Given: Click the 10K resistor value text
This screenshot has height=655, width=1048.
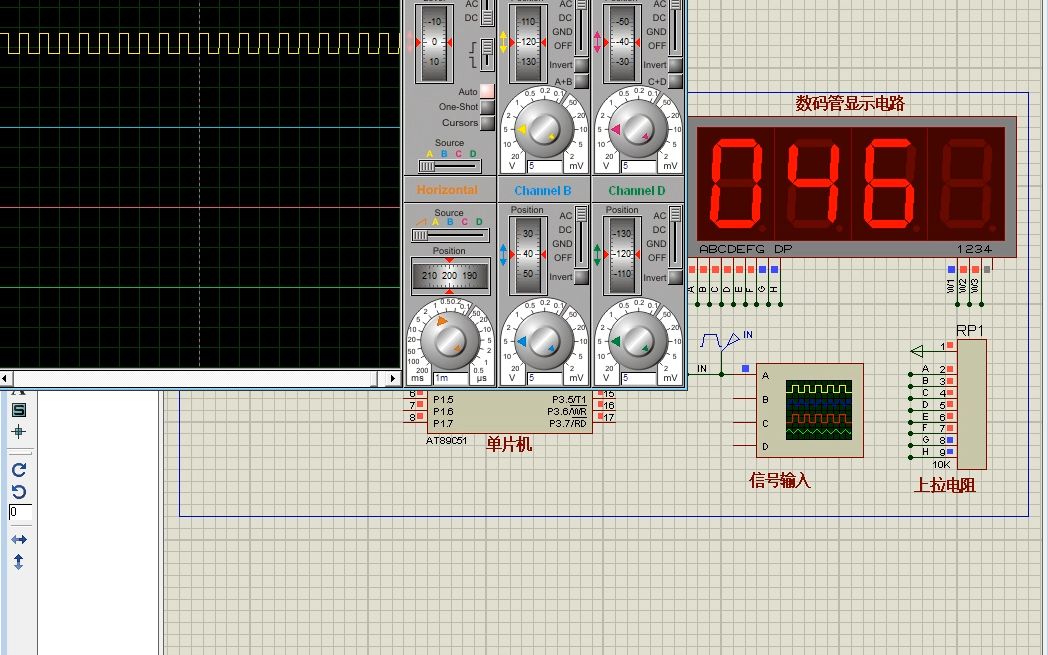Looking at the screenshot, I should tap(941, 464).
